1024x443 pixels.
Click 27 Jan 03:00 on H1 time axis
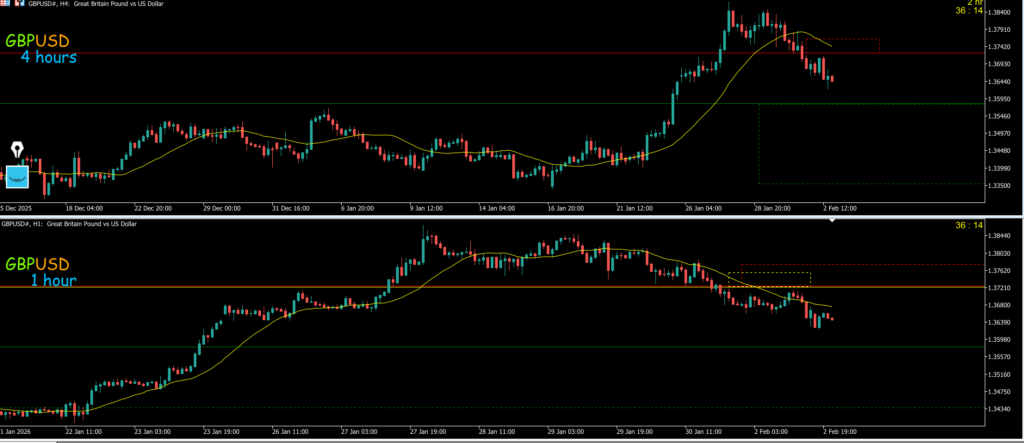(359, 432)
